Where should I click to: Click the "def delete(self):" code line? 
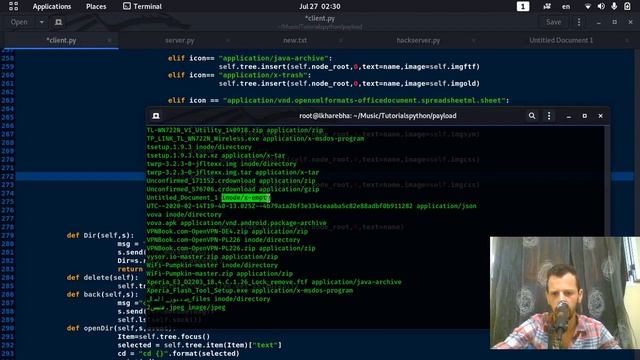[102, 278]
